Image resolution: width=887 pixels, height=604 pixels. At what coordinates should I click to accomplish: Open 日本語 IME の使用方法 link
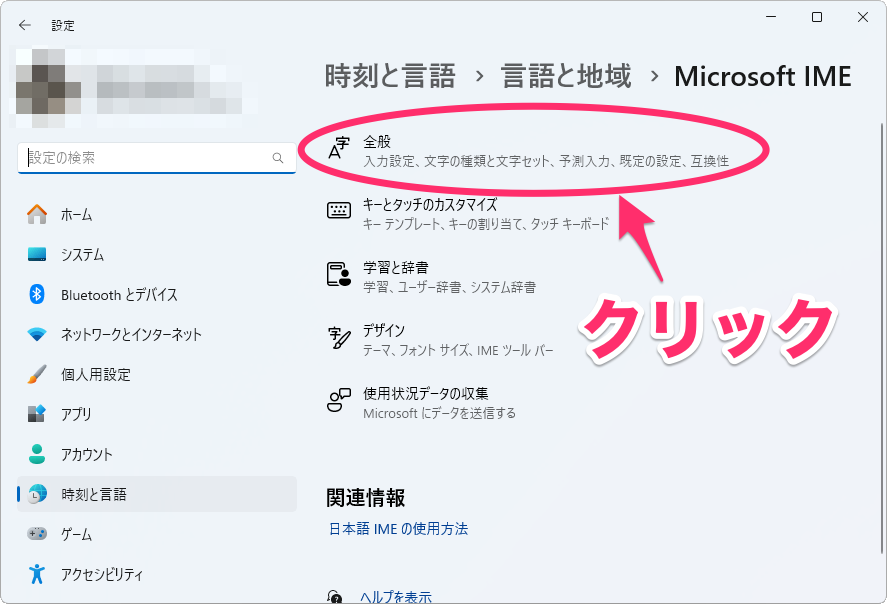click(x=398, y=528)
